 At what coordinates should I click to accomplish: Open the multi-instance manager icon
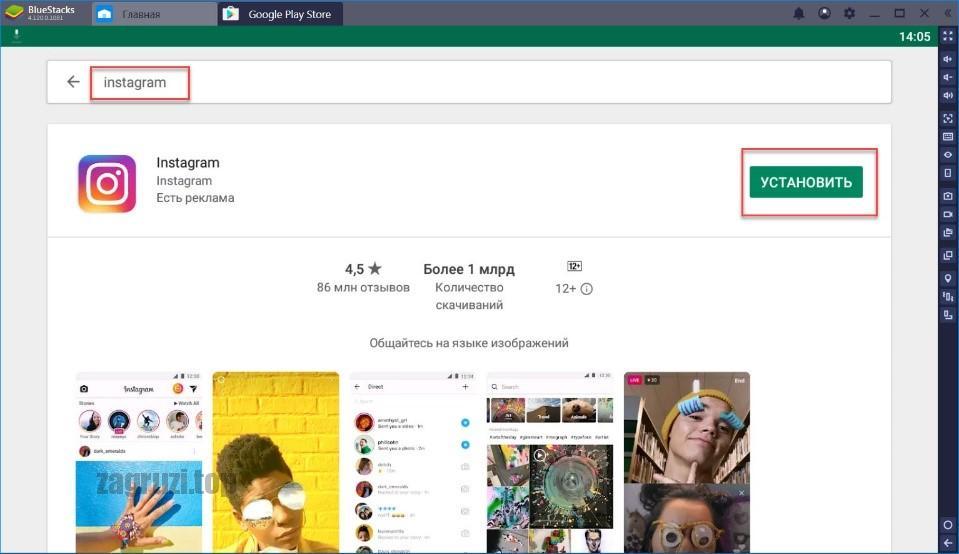947,255
